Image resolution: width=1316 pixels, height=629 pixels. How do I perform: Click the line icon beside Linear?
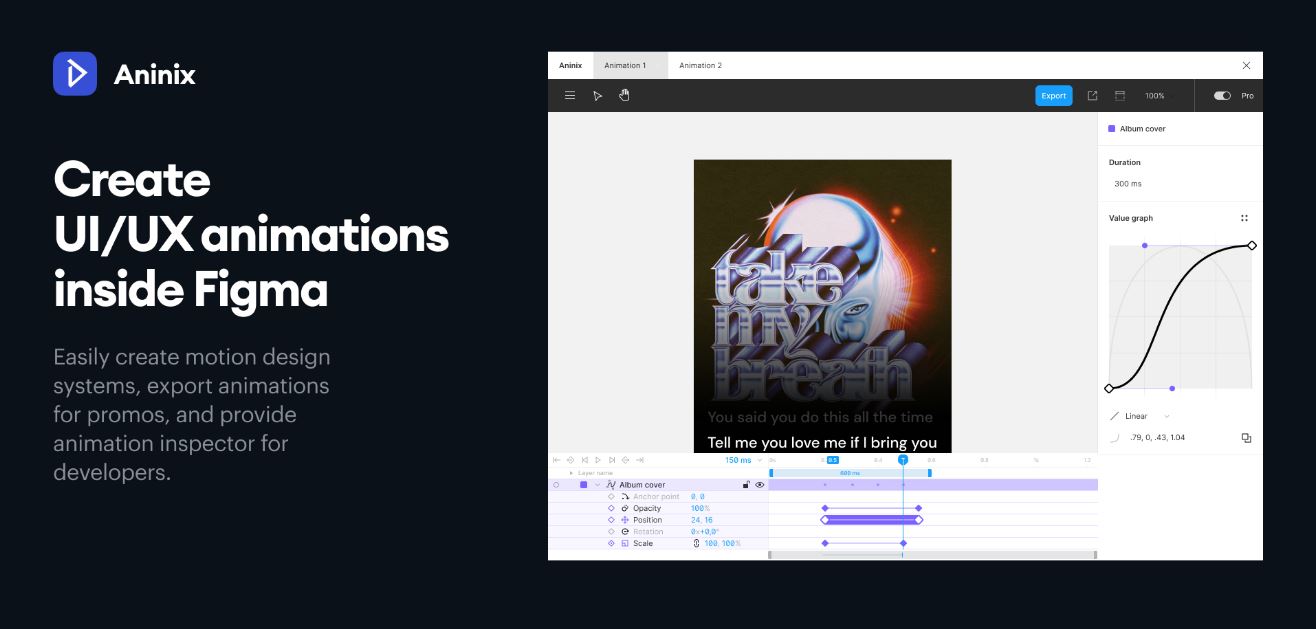point(1114,416)
